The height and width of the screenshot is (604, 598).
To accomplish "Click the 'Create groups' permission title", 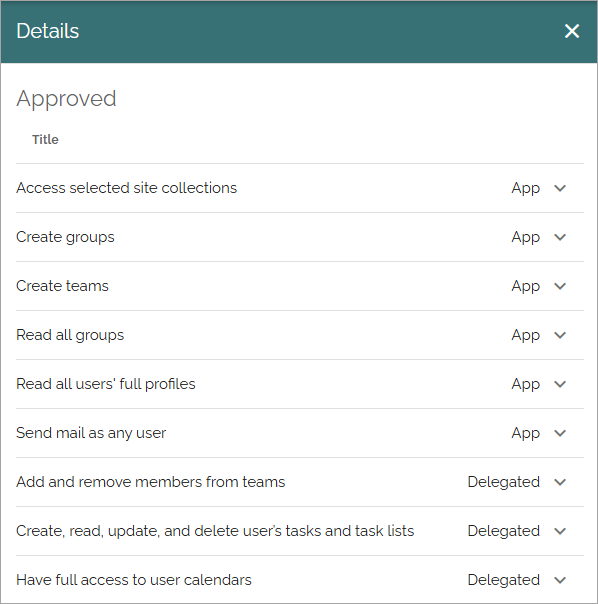I will coord(65,237).
